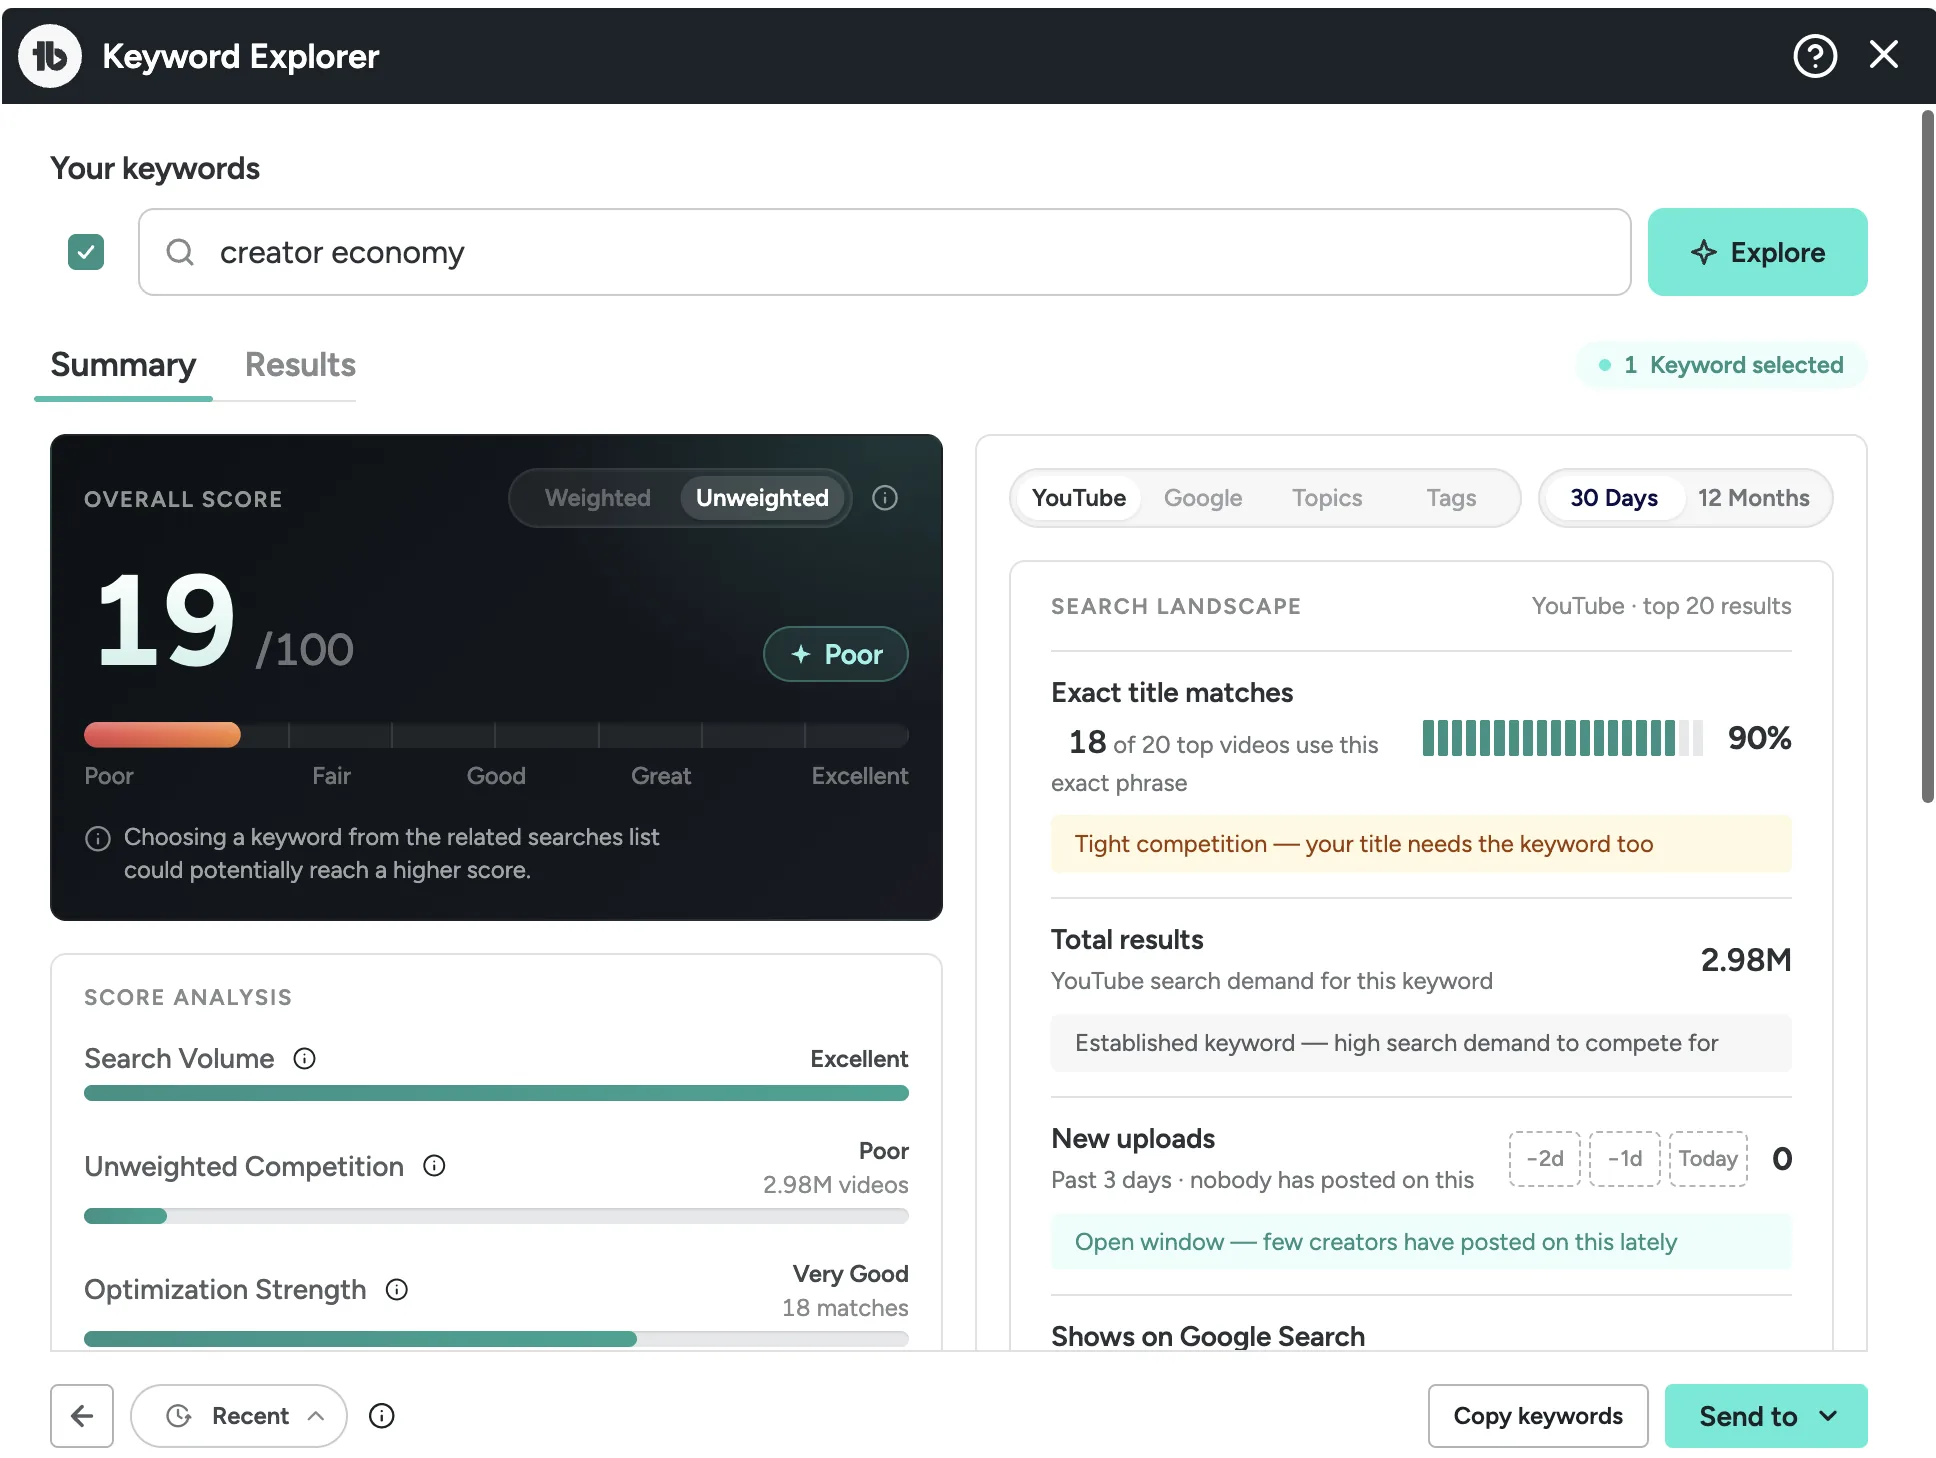Click the info icon by related searches hint
Screen dimensions: 1936x1458
tap(98, 839)
